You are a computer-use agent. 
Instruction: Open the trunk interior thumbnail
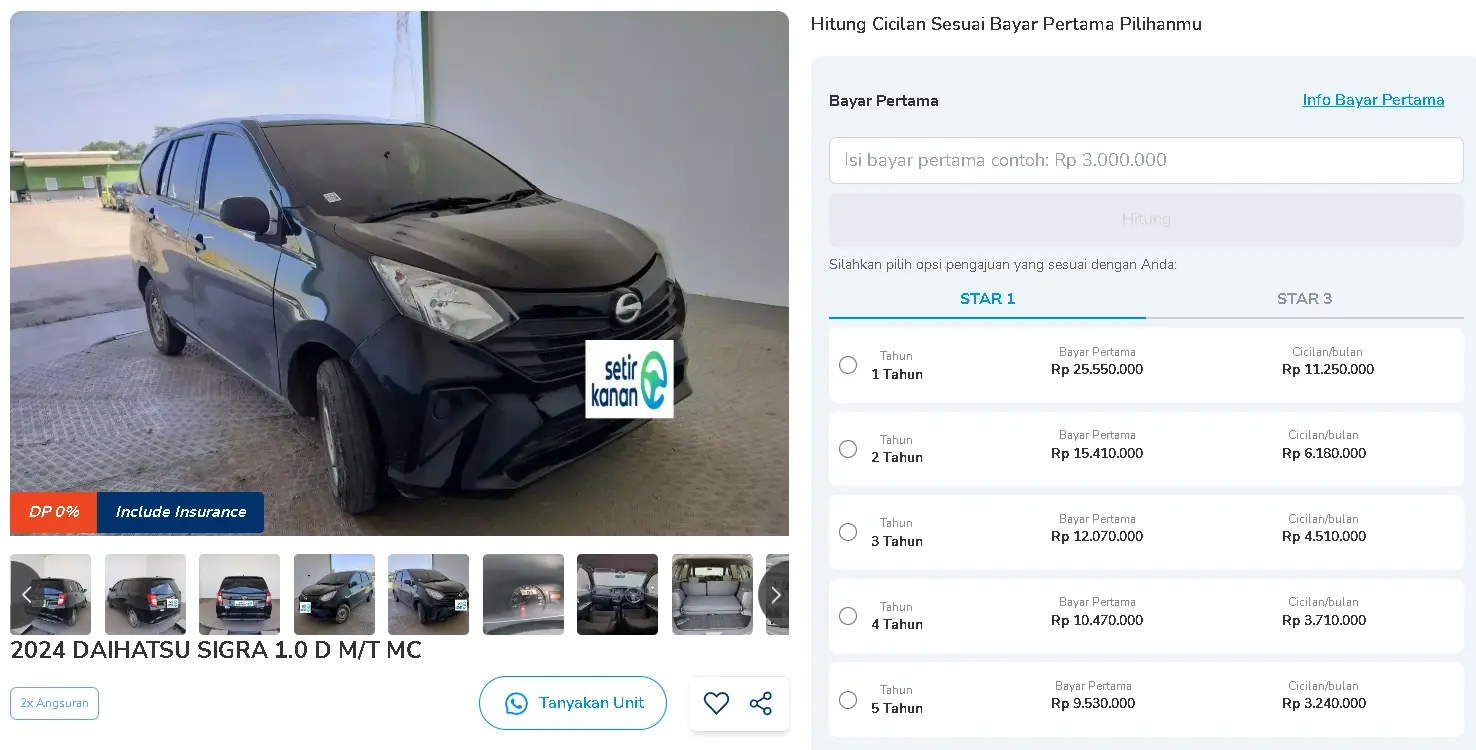pos(712,594)
